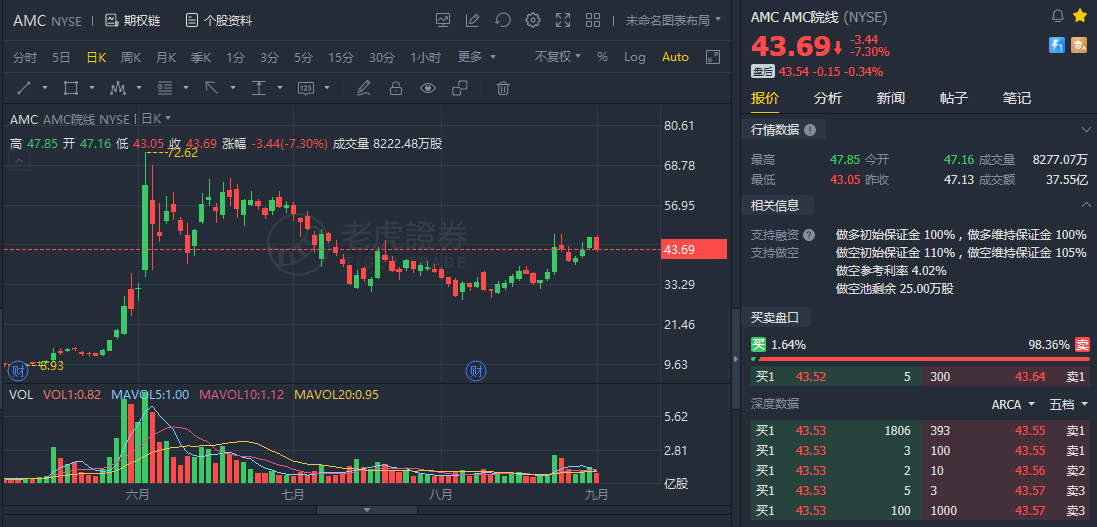Click the blue lightning quick-trade icon
1097x527 pixels.
(x=1056, y=45)
